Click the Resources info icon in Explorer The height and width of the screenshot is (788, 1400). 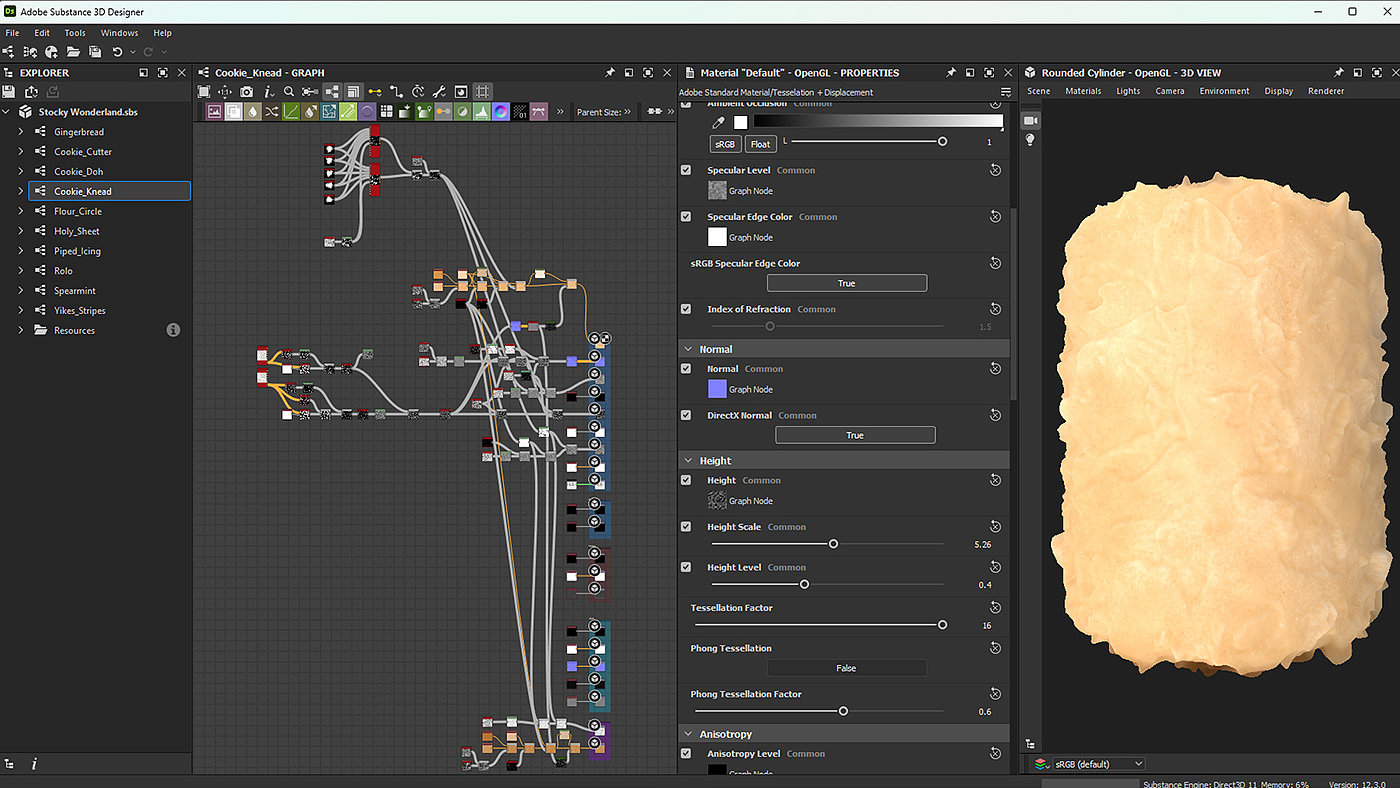coord(173,330)
